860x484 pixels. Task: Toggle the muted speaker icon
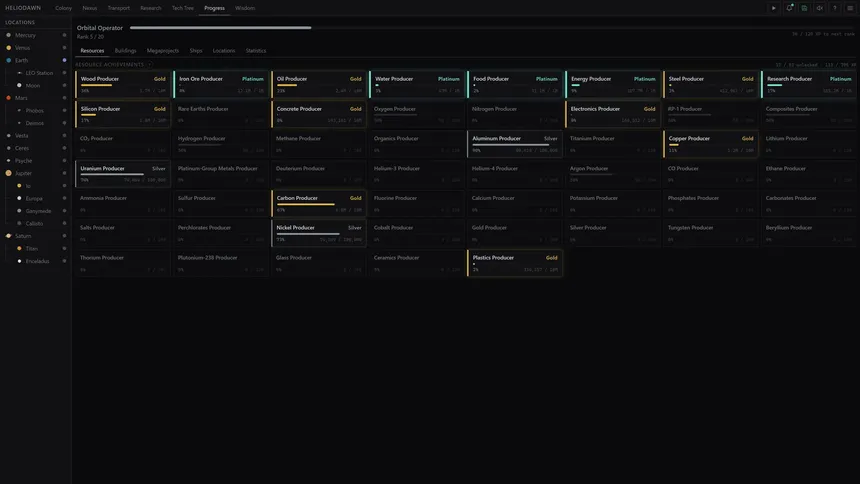pos(819,8)
